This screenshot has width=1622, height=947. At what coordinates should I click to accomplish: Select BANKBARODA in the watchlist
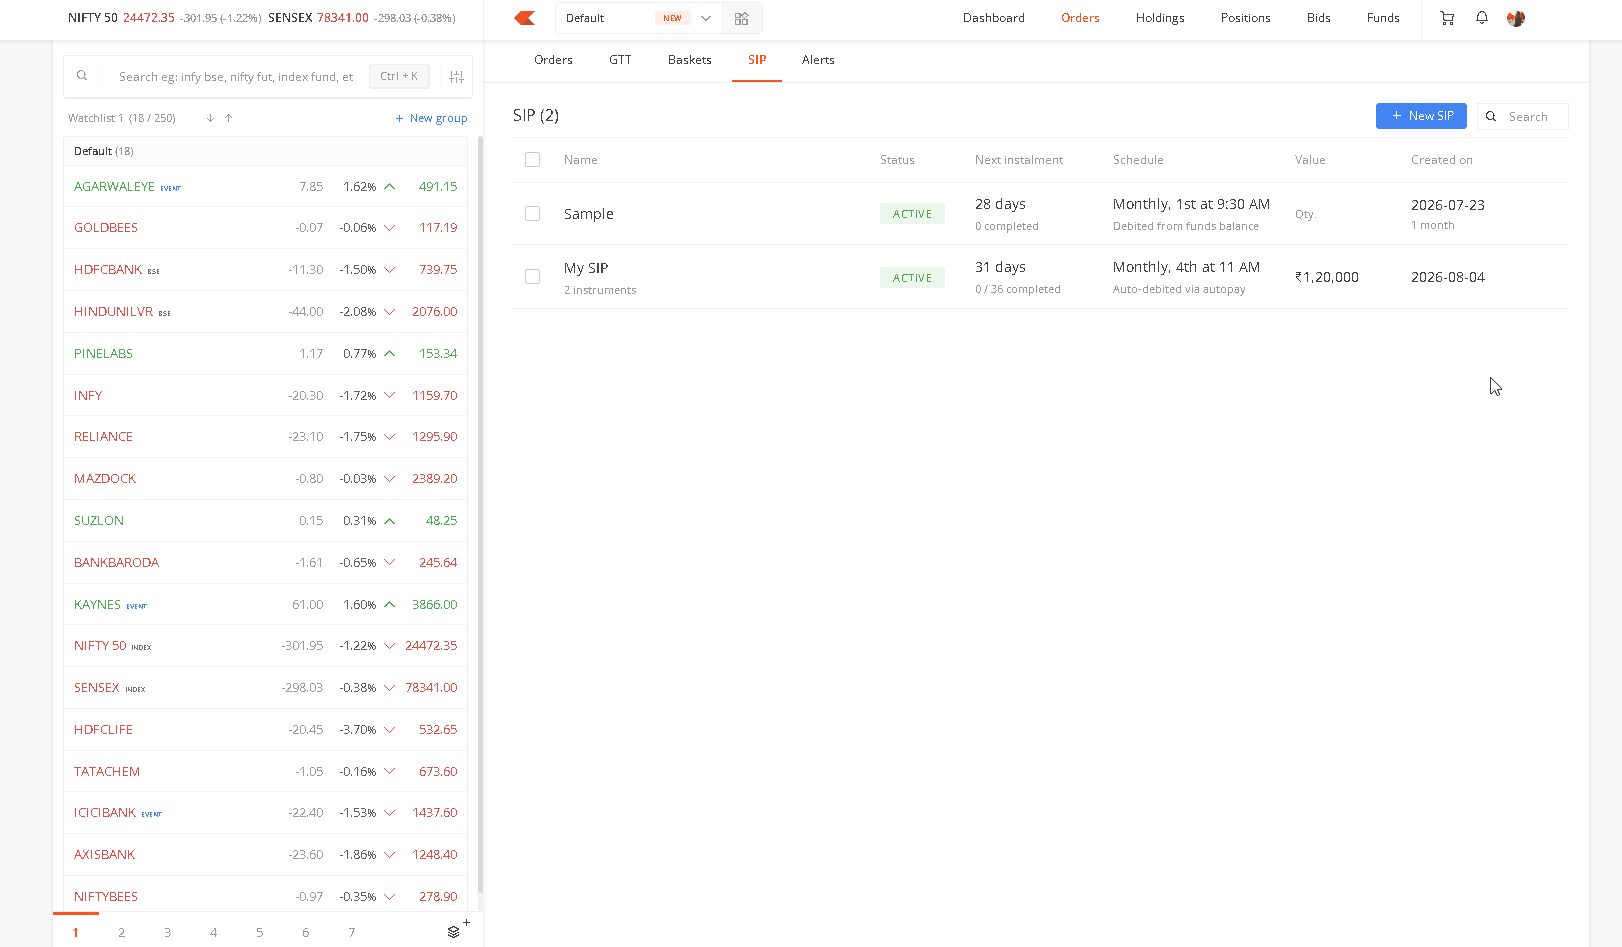[265, 563]
